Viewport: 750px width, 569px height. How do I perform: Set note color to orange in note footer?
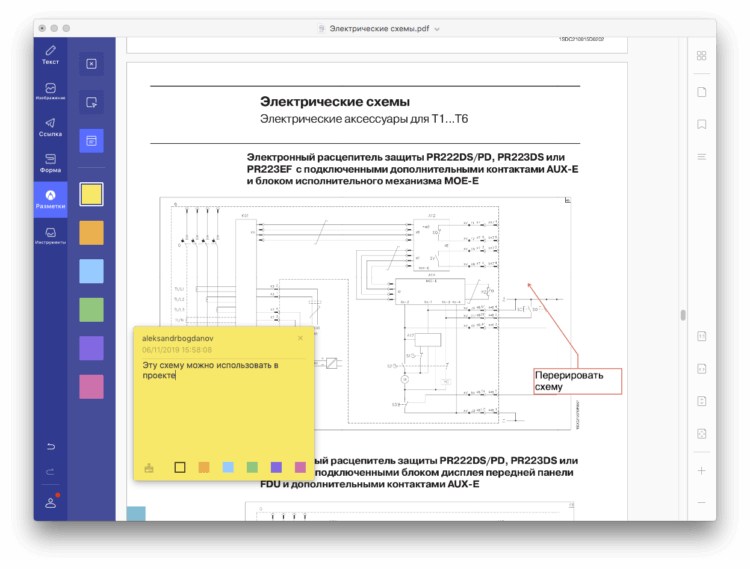click(204, 467)
